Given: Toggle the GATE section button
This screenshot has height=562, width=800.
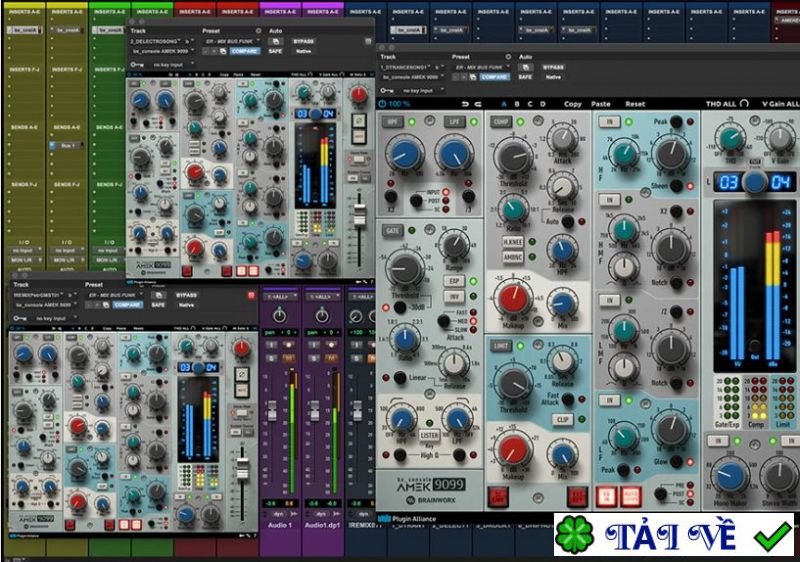Looking at the screenshot, I should 392,230.
